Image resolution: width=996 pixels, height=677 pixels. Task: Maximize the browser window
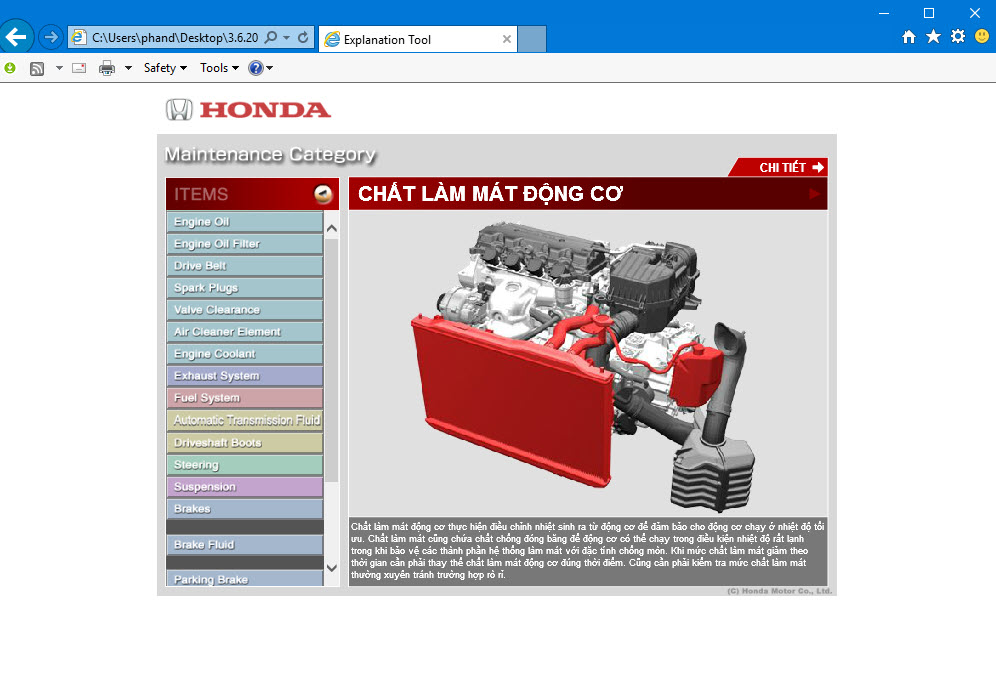tap(929, 13)
